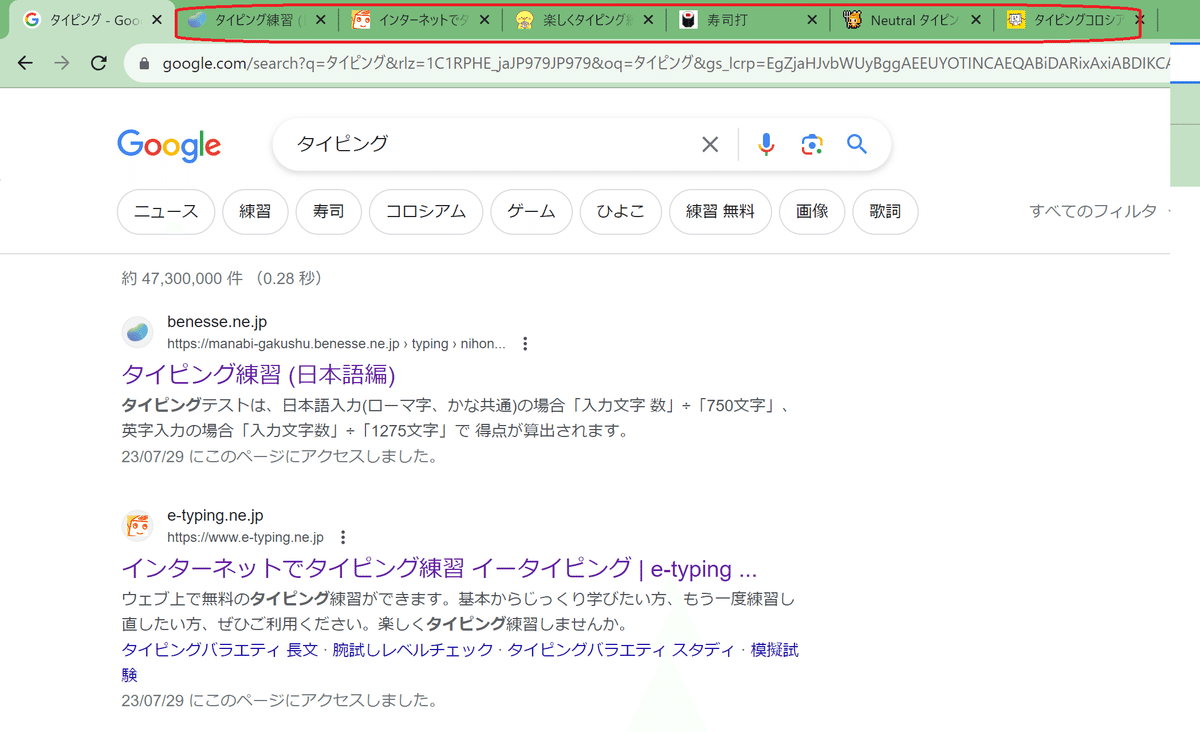Click the blue magnifier search icon
This screenshot has height=732, width=1200.
coord(857,144)
